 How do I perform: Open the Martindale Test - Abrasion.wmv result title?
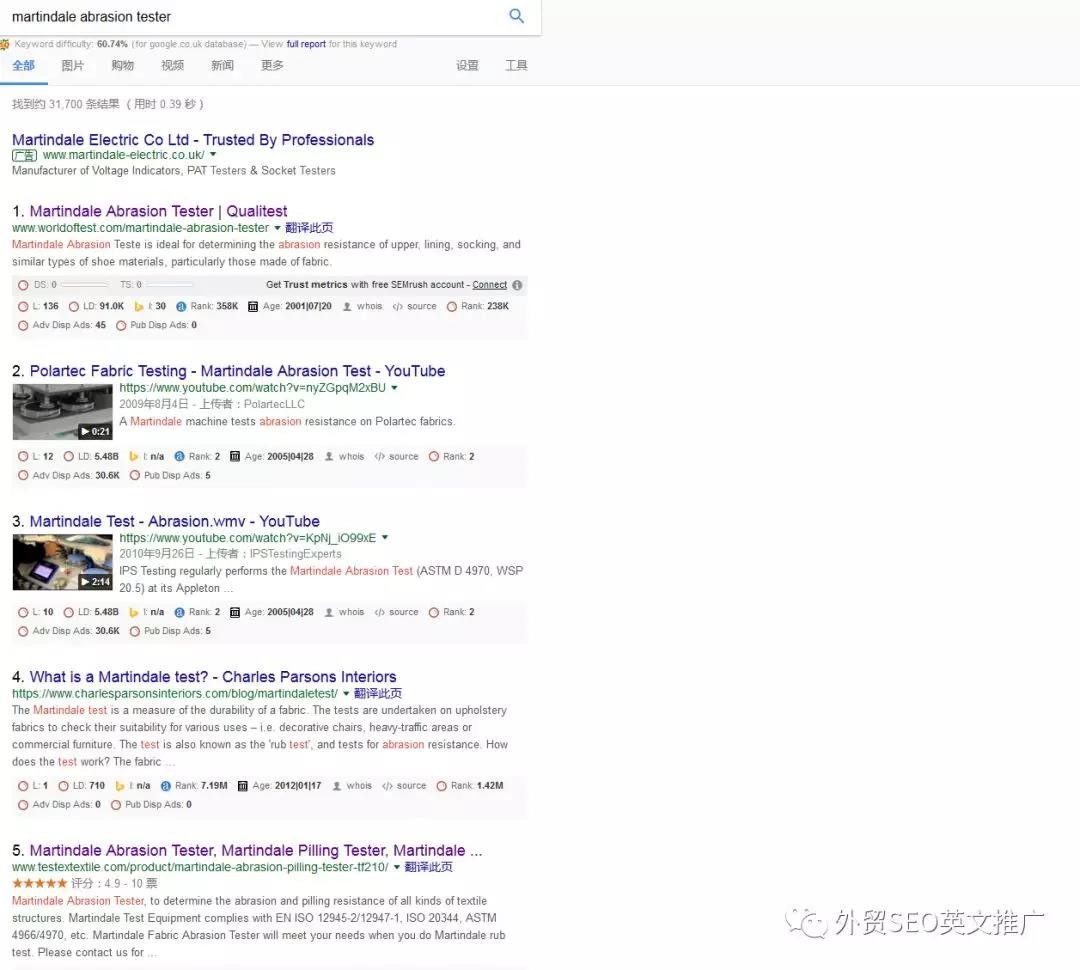(175, 522)
